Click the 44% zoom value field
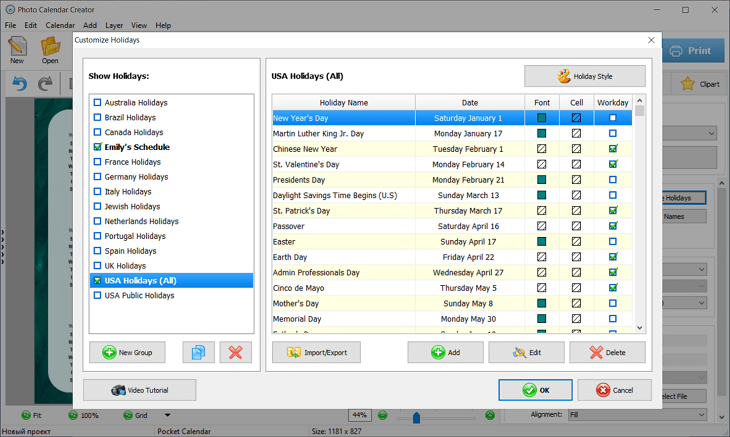Viewport: 730px width, 437px height. tap(359, 415)
